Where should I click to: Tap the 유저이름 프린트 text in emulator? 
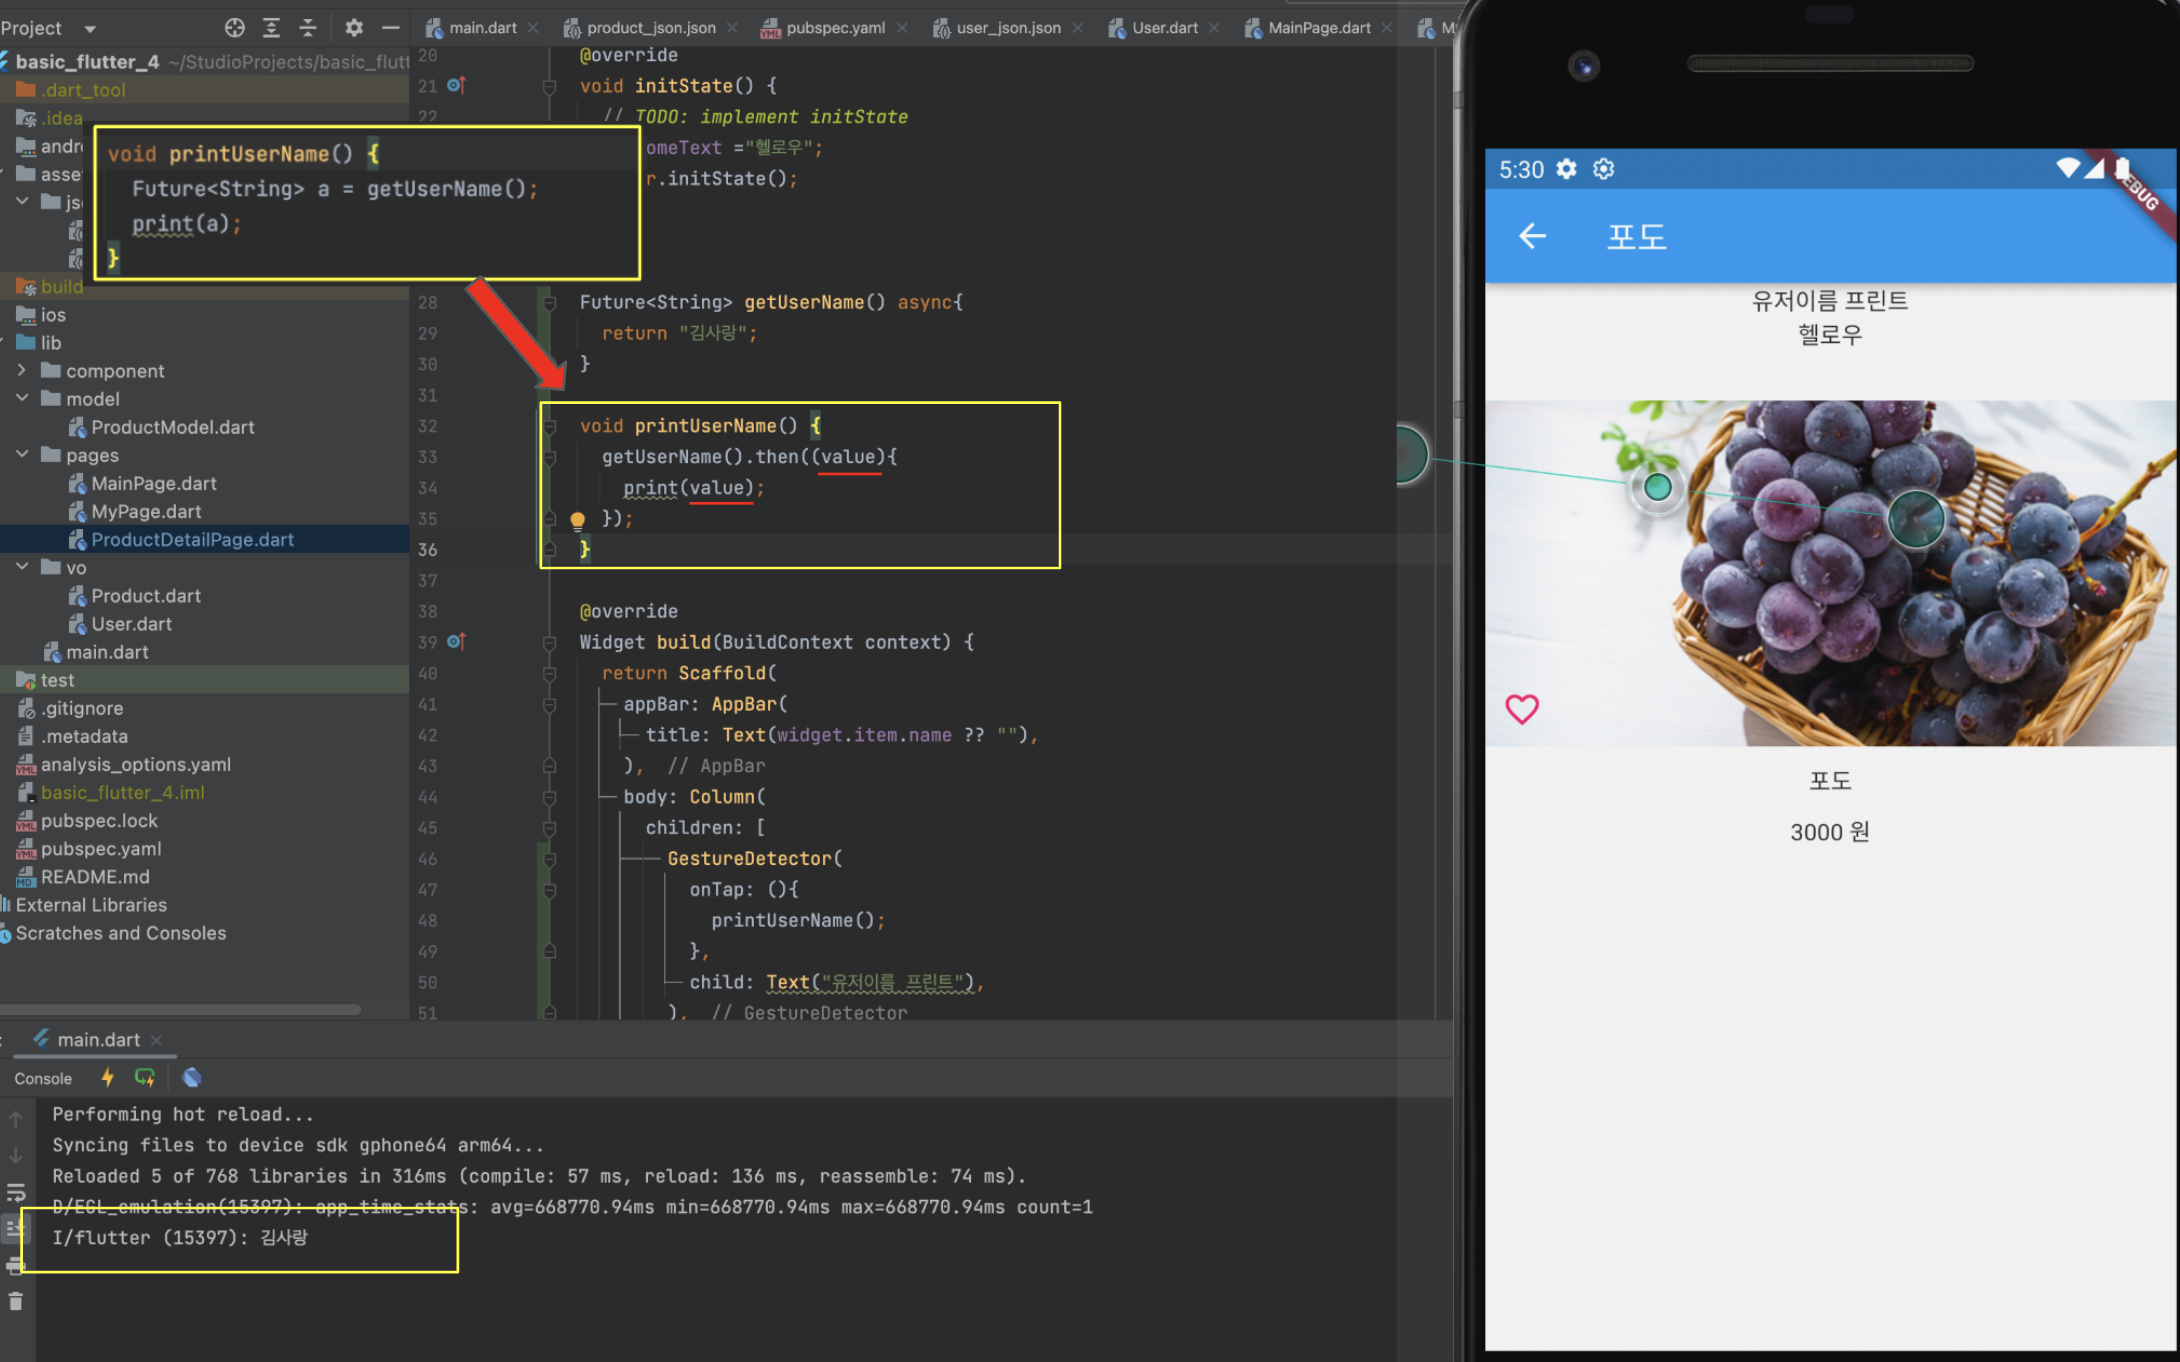(1829, 301)
